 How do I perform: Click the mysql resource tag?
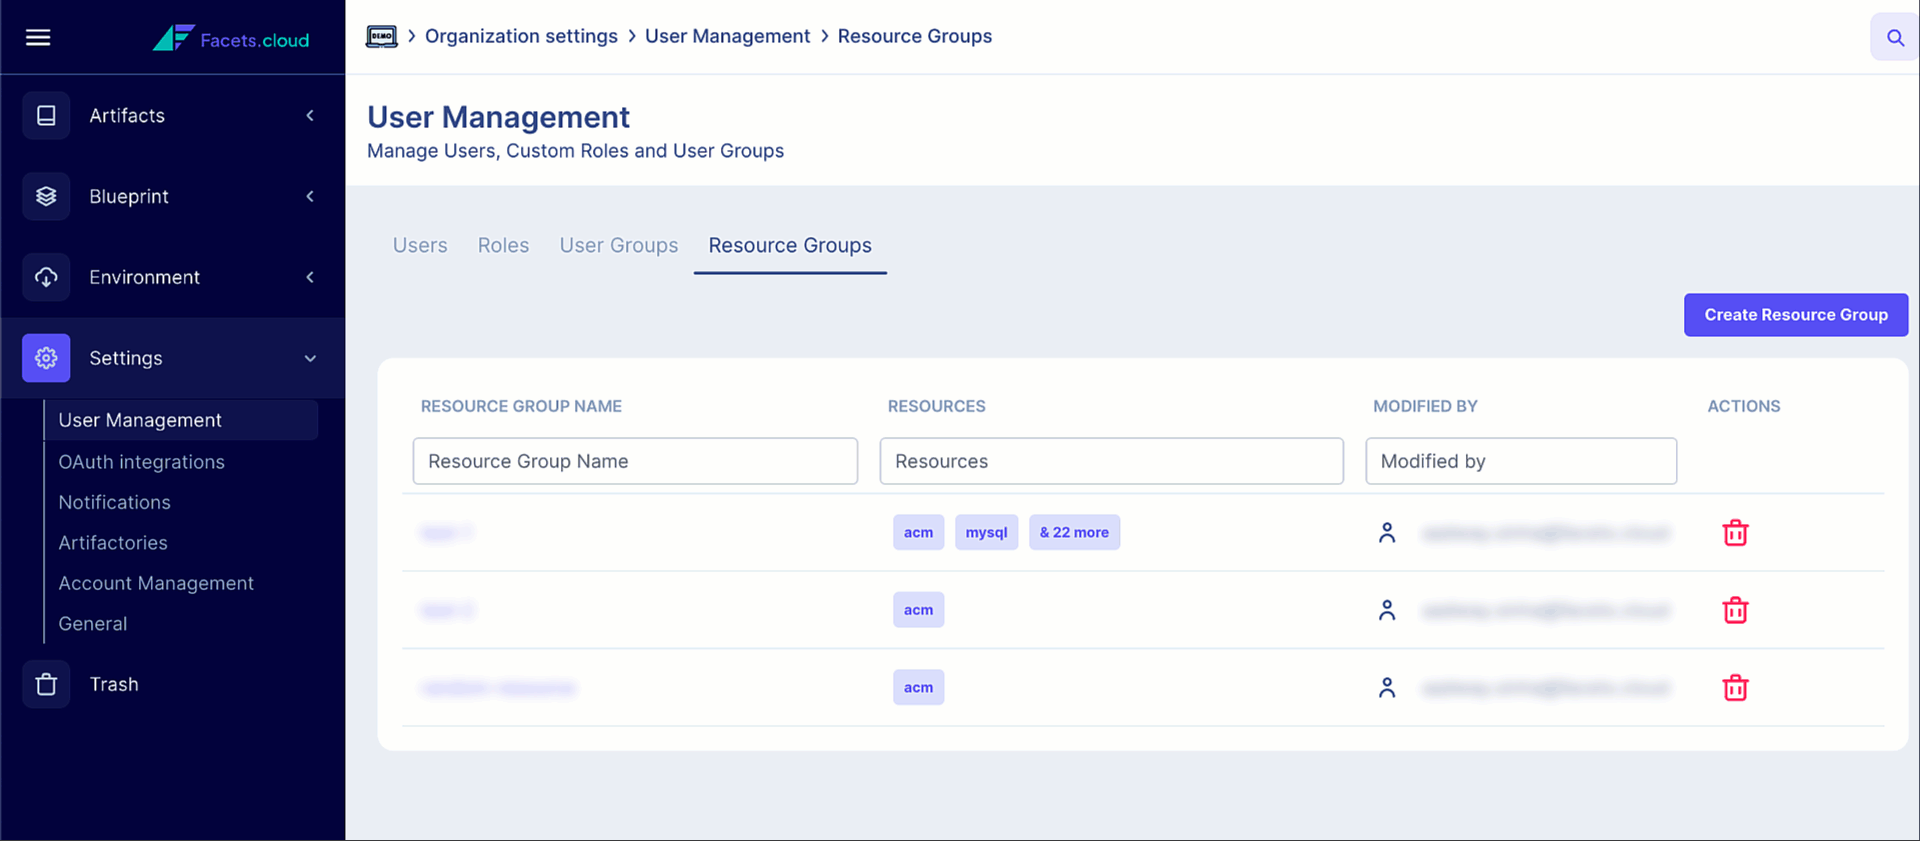click(x=986, y=533)
